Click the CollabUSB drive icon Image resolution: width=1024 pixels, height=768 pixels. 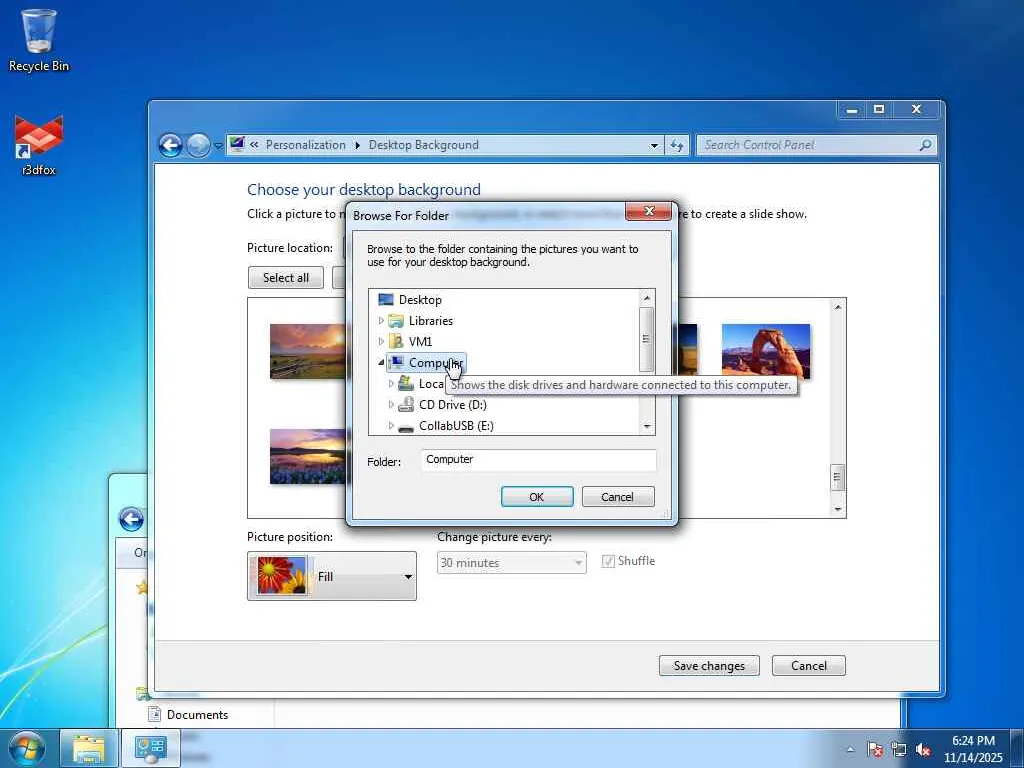tap(406, 428)
